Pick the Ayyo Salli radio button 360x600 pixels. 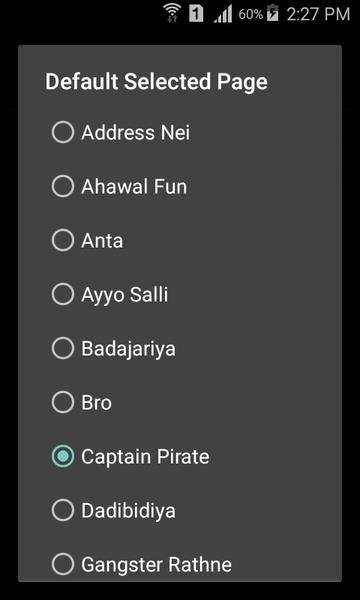point(63,294)
